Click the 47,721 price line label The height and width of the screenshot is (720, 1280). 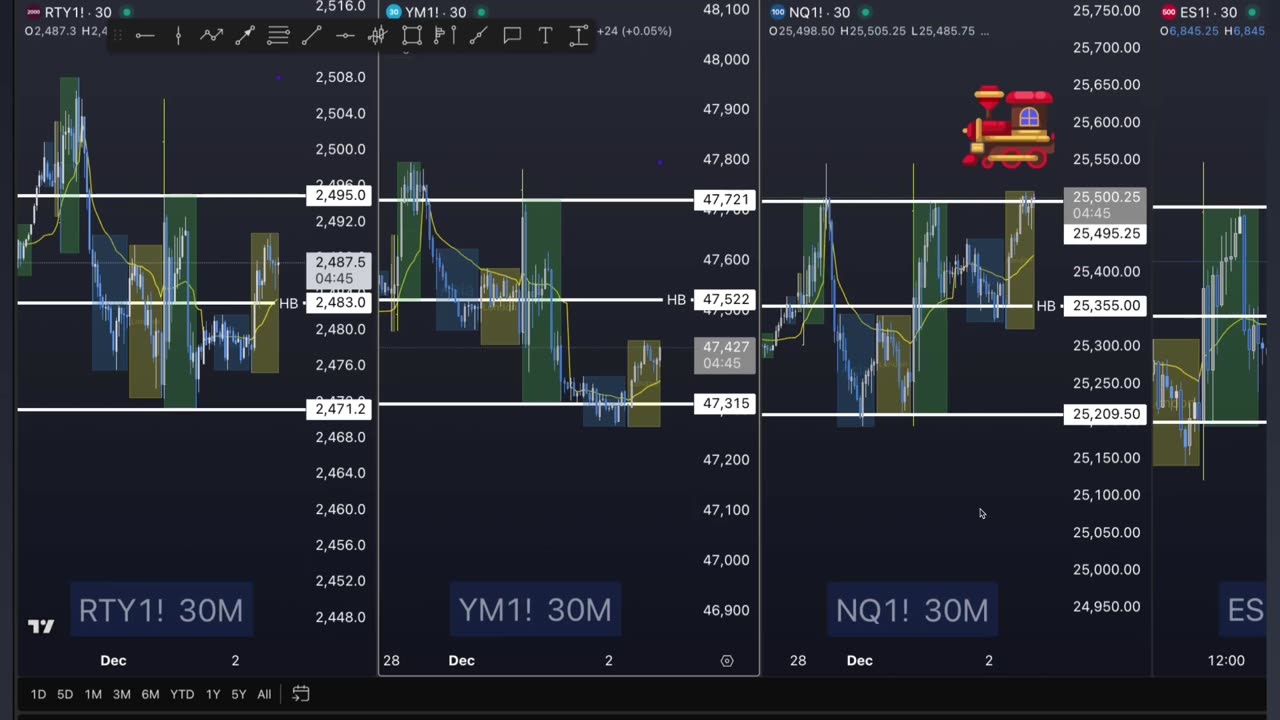click(x=725, y=200)
